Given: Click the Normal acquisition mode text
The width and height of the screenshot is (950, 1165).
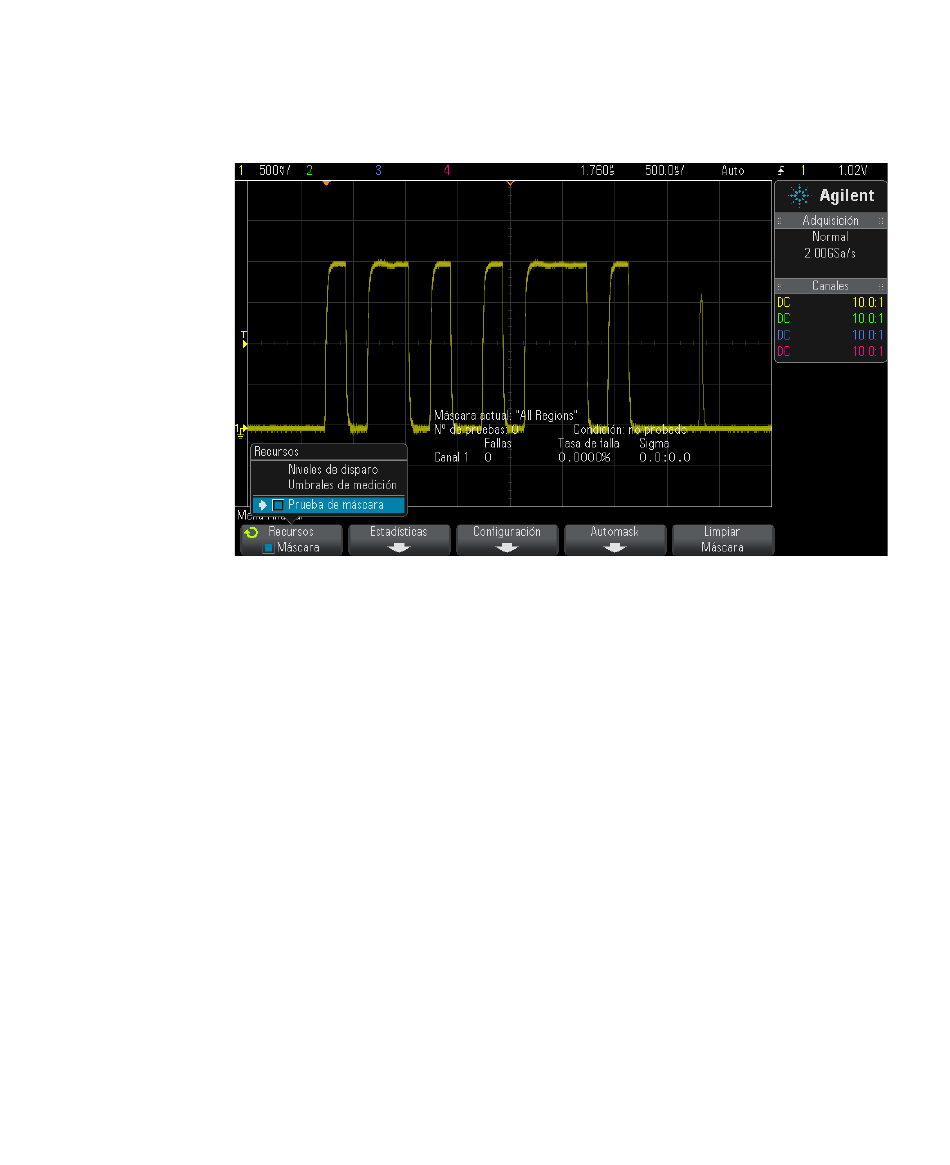Looking at the screenshot, I should coord(830,237).
